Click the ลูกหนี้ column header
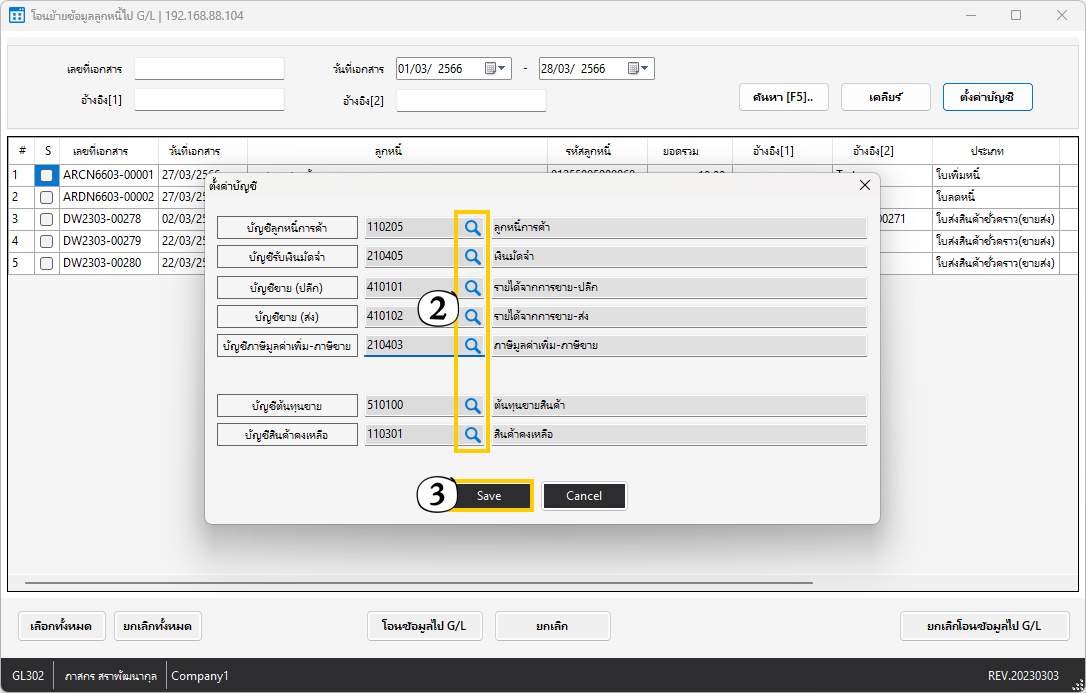 (388, 151)
